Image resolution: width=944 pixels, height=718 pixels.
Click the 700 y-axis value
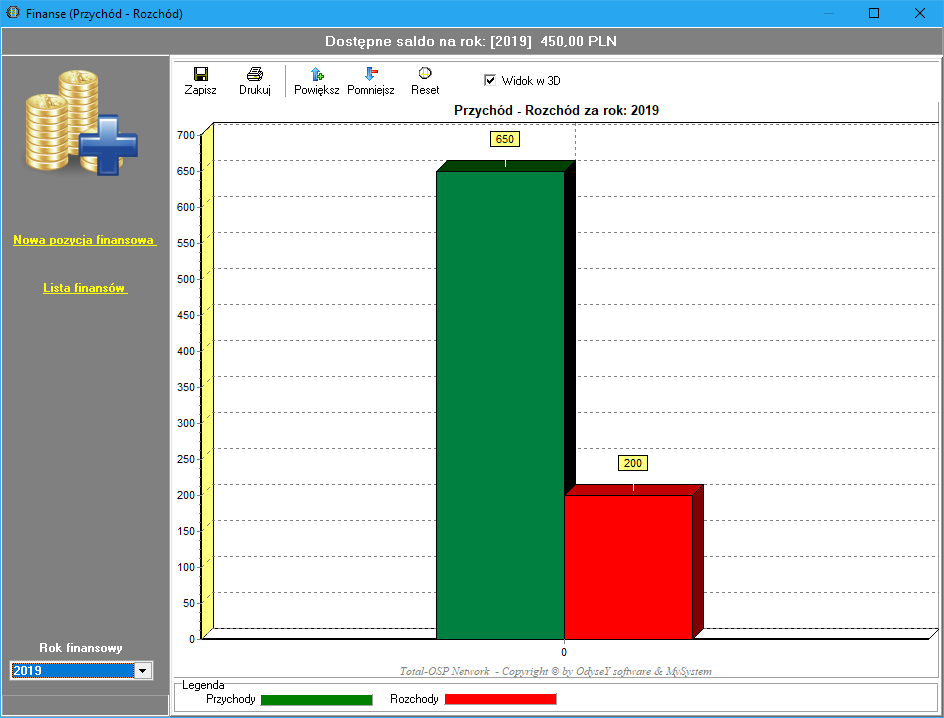click(x=186, y=135)
